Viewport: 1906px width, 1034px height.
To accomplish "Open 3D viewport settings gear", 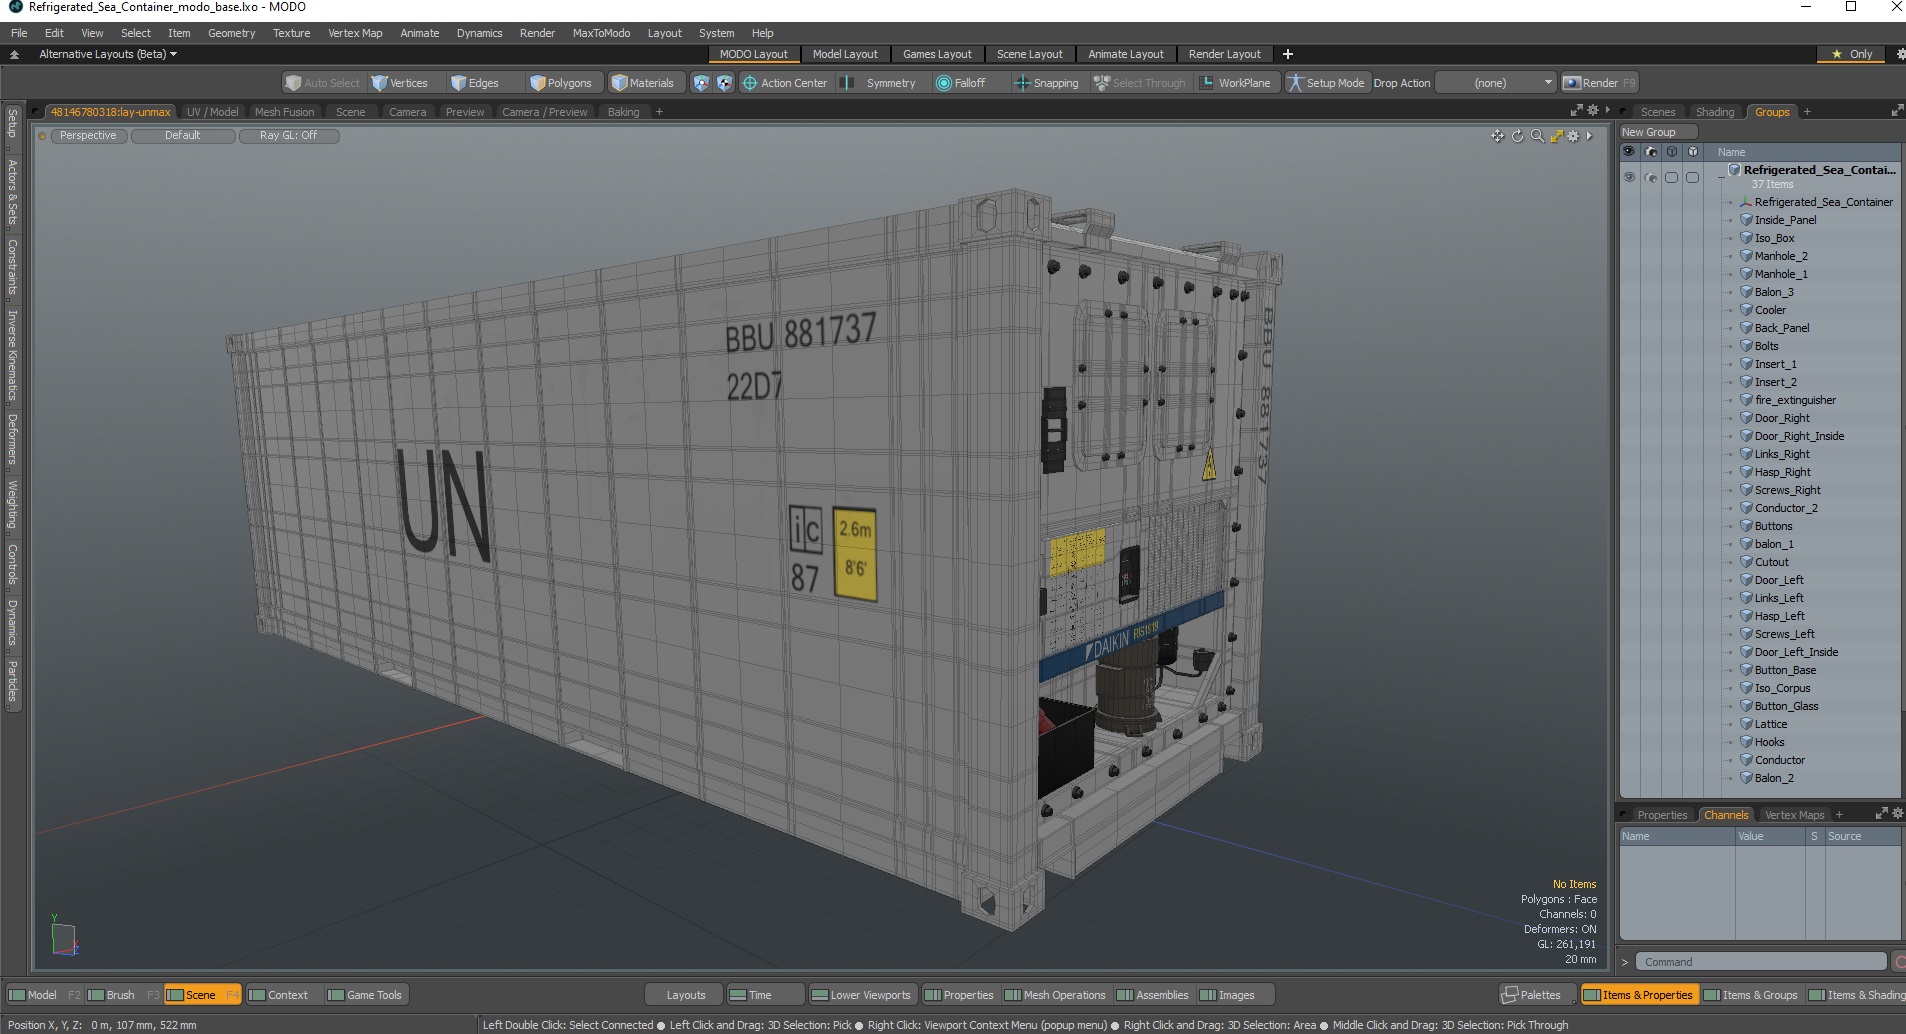I will 1573,136.
